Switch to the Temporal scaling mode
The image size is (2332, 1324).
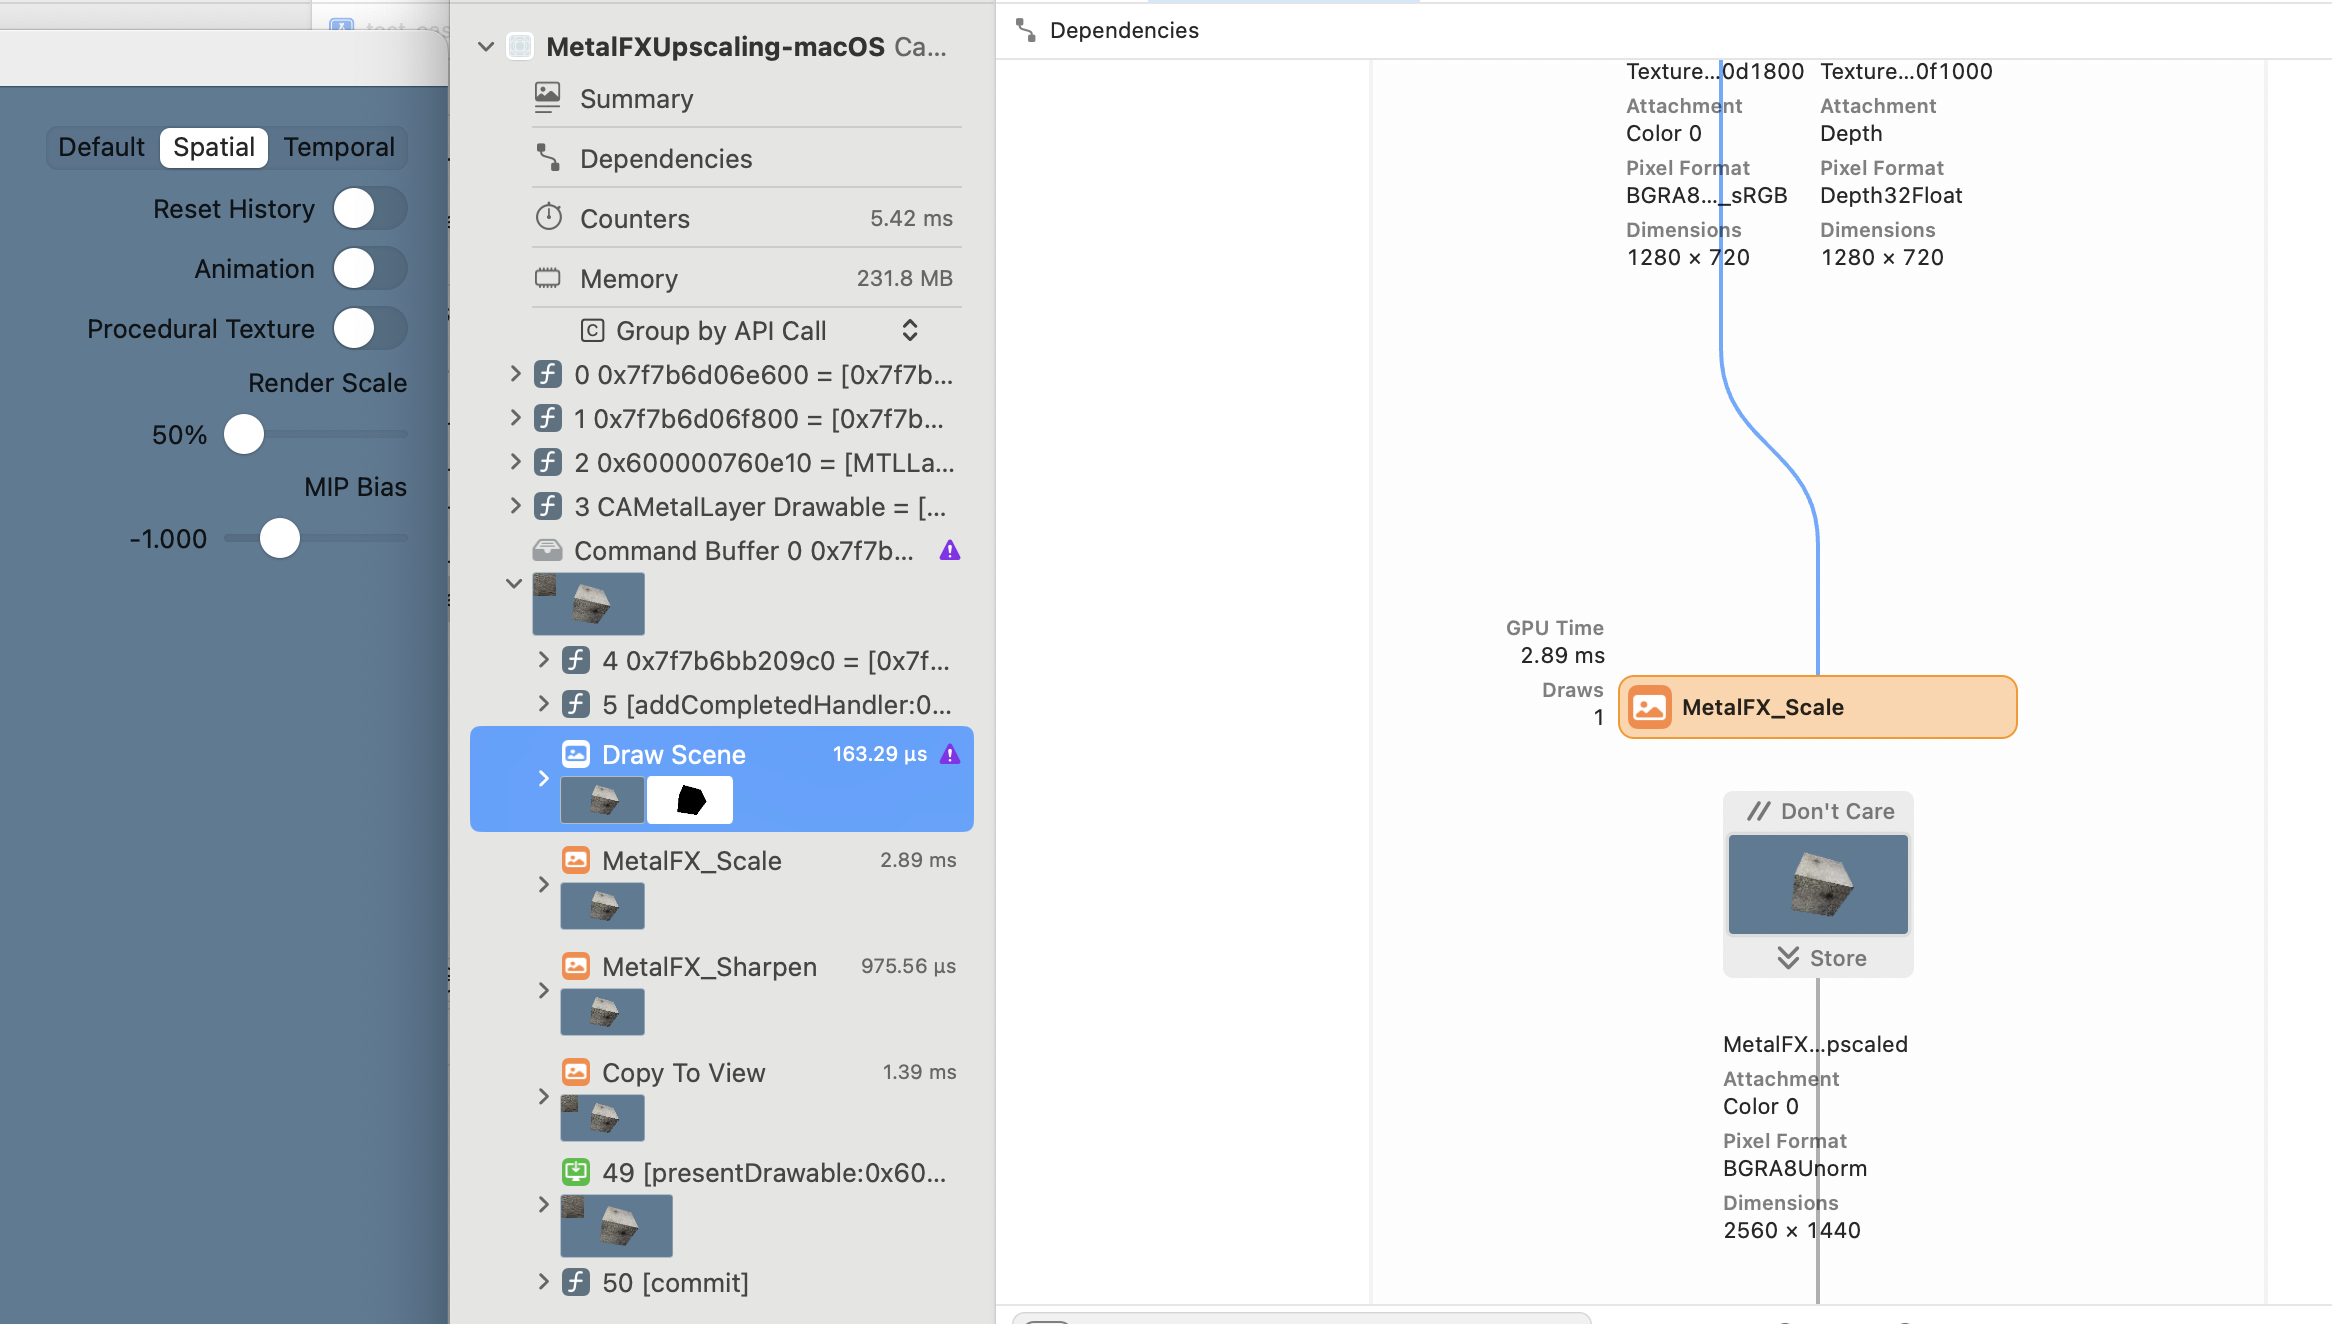coord(339,148)
